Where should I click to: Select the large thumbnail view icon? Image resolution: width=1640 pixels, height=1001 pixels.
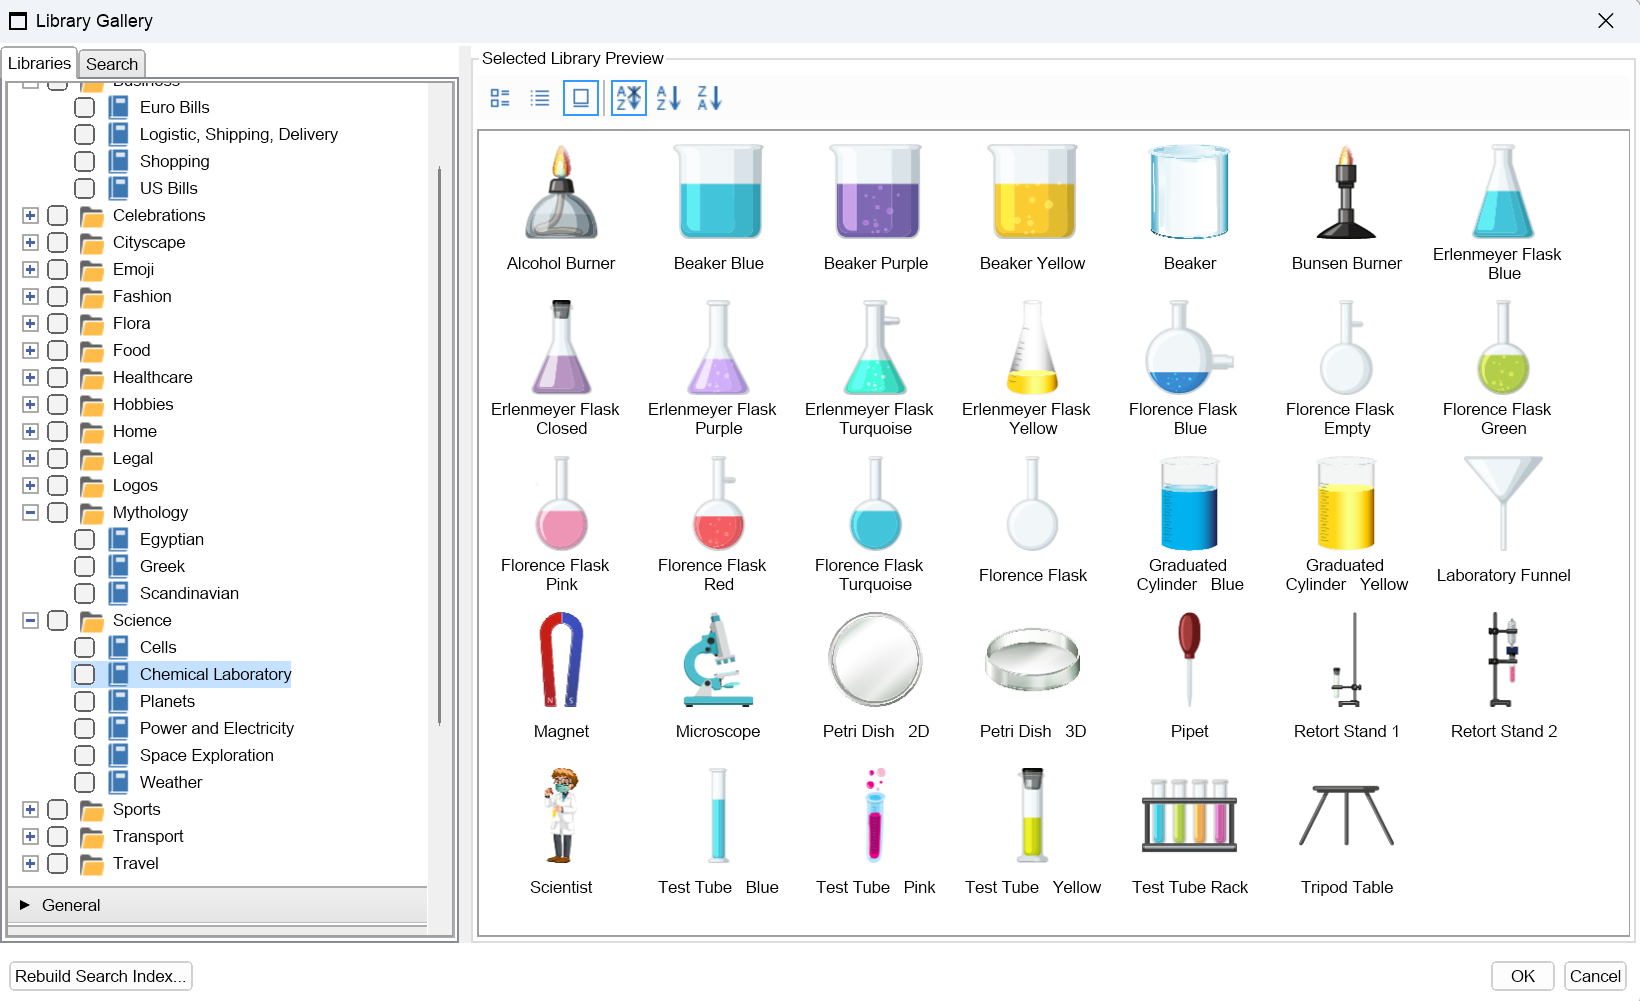tap(580, 98)
